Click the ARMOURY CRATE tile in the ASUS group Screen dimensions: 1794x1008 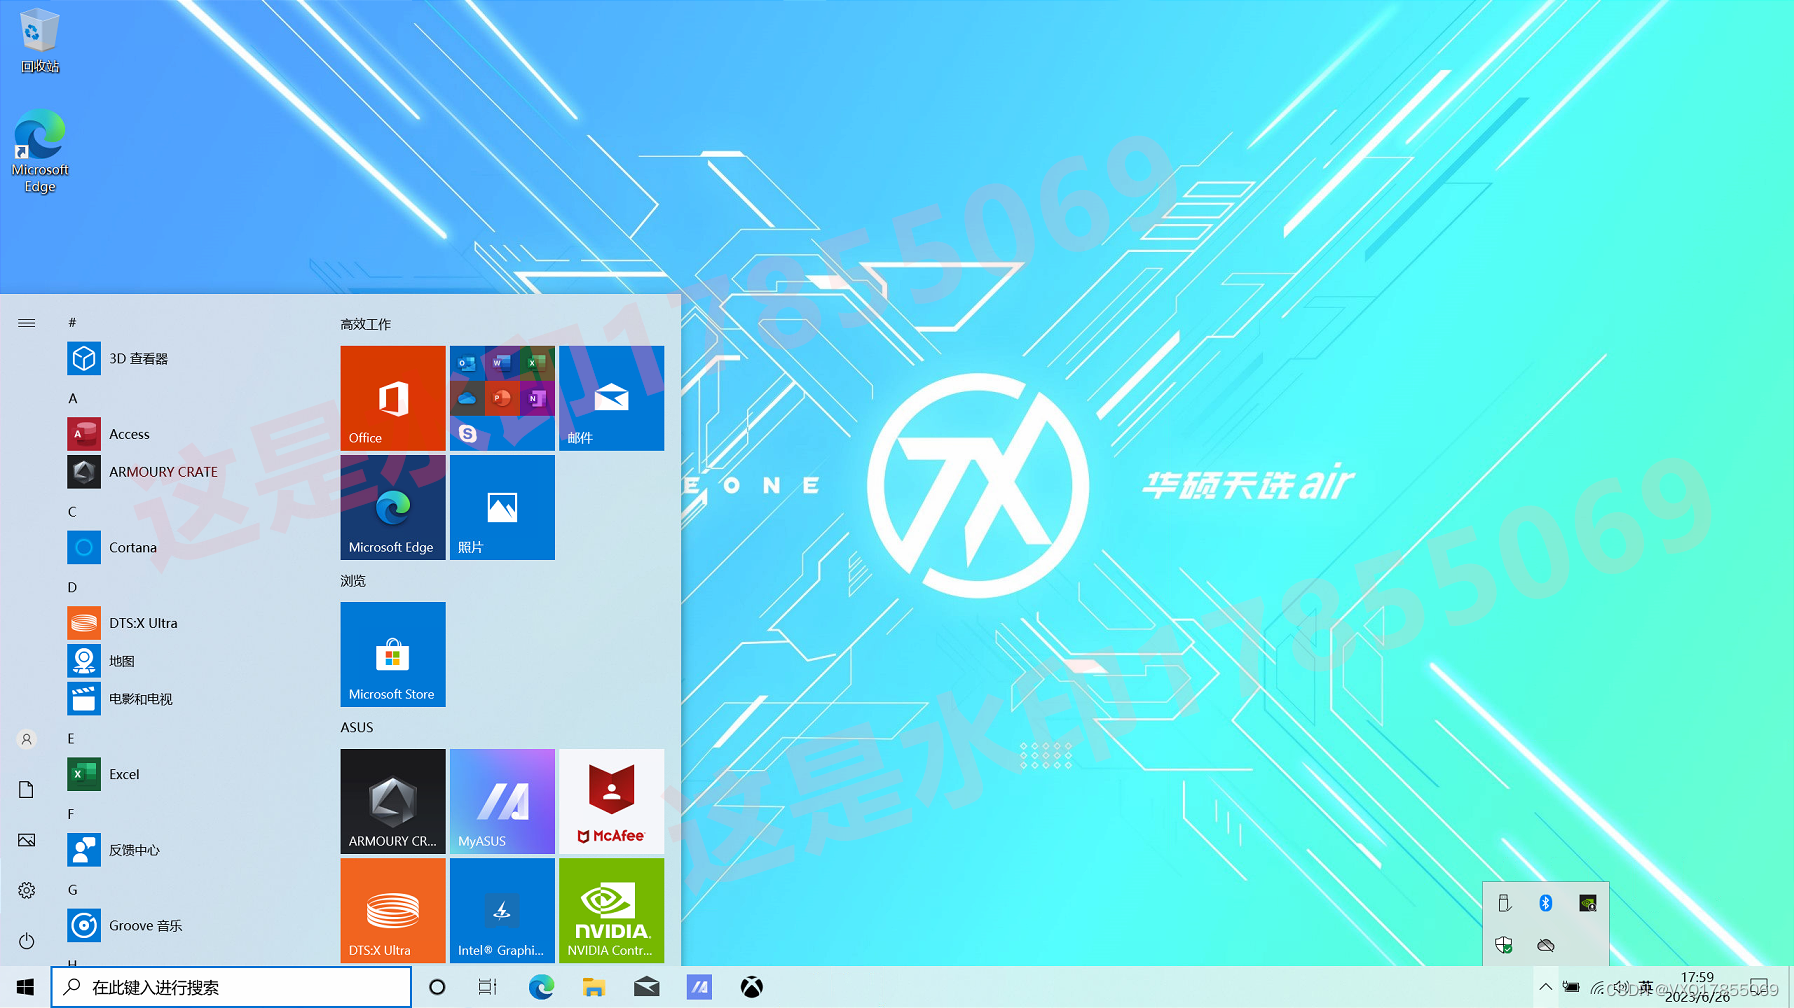pyautogui.click(x=393, y=801)
